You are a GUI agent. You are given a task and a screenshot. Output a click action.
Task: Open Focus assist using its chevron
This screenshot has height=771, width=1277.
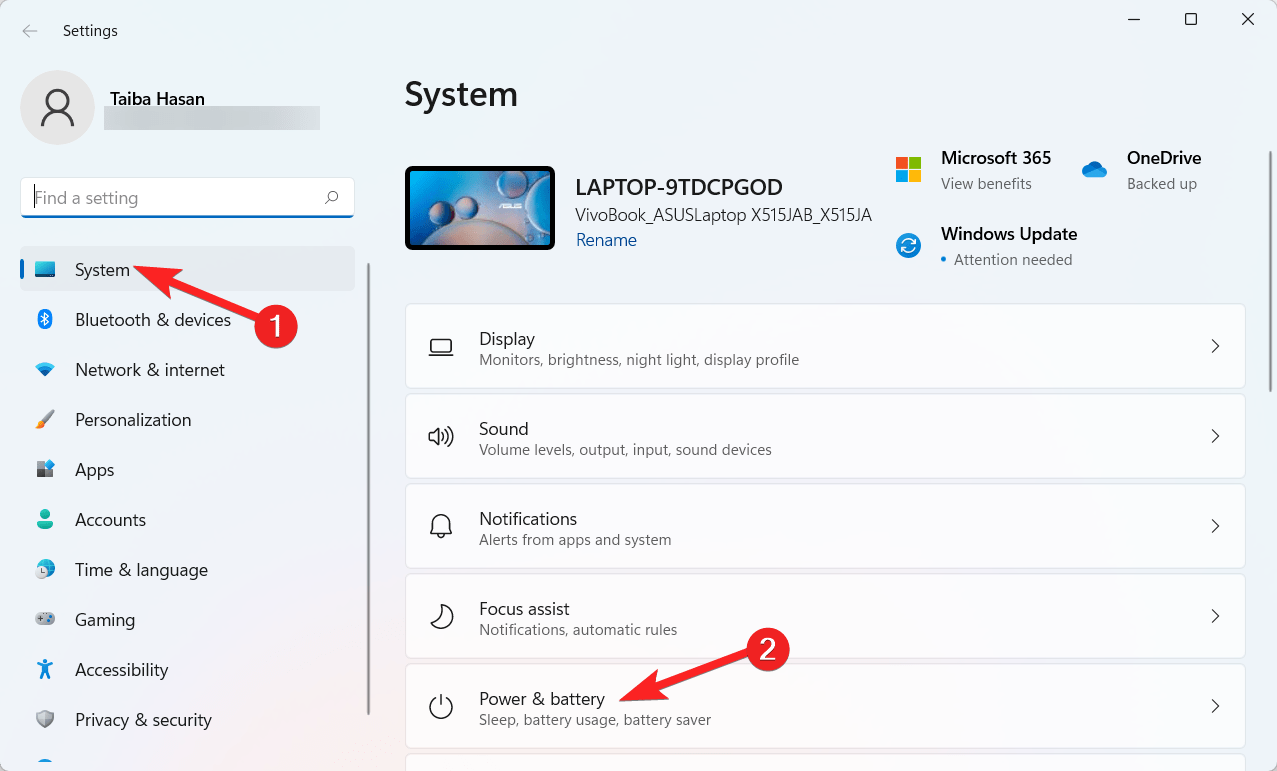(x=1216, y=616)
